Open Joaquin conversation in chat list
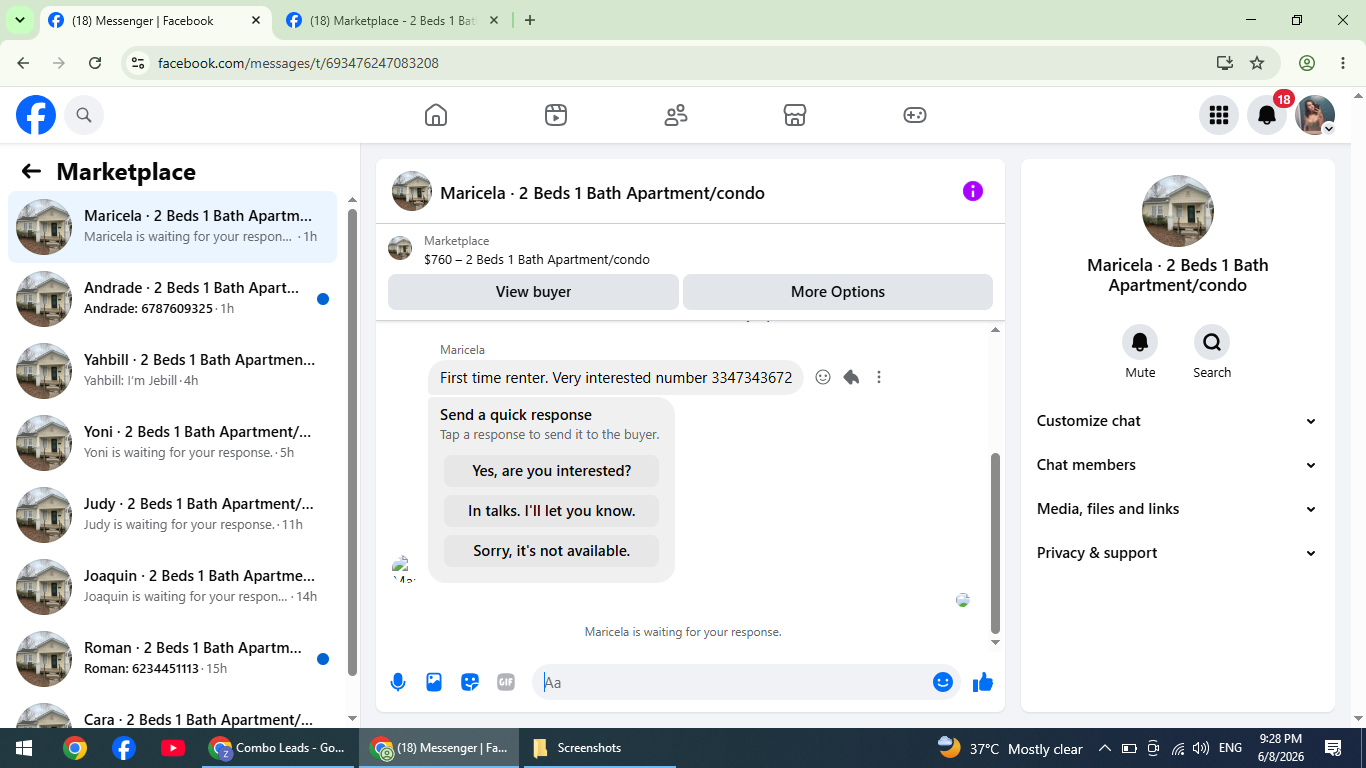The width and height of the screenshot is (1366, 768). [173, 587]
